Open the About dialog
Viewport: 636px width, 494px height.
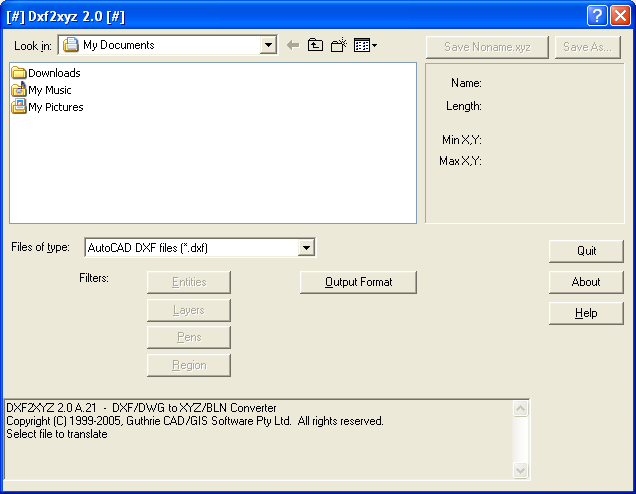(586, 282)
